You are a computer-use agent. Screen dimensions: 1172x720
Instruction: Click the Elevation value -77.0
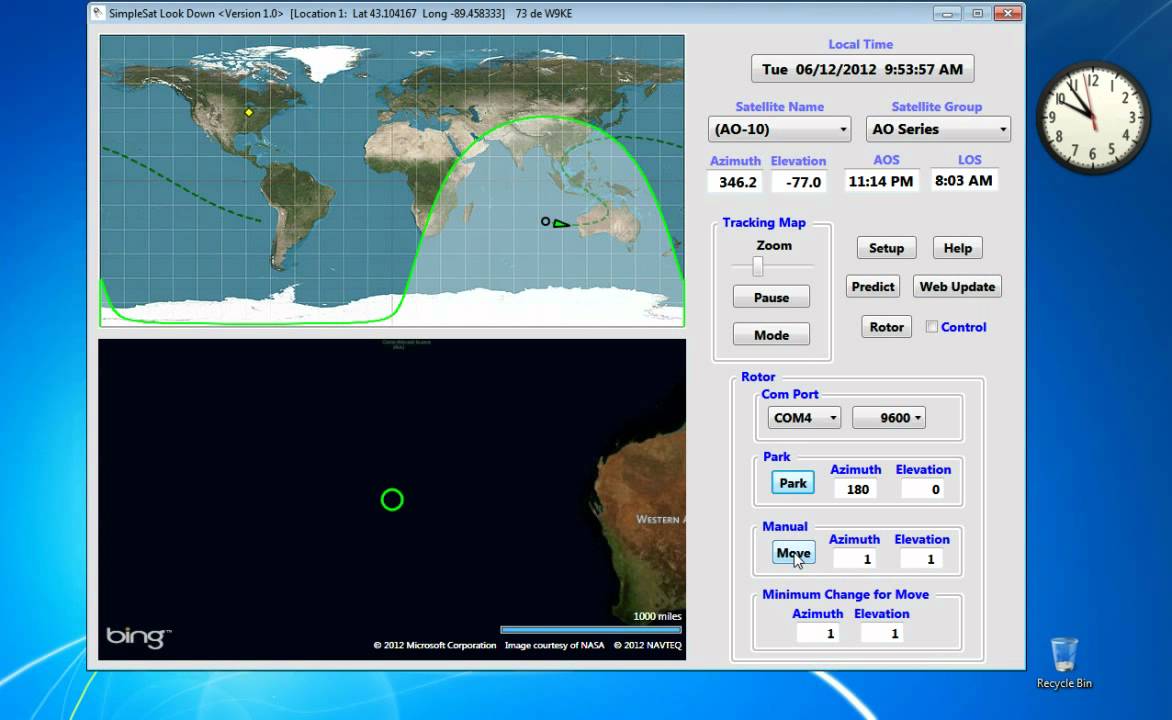coord(801,182)
